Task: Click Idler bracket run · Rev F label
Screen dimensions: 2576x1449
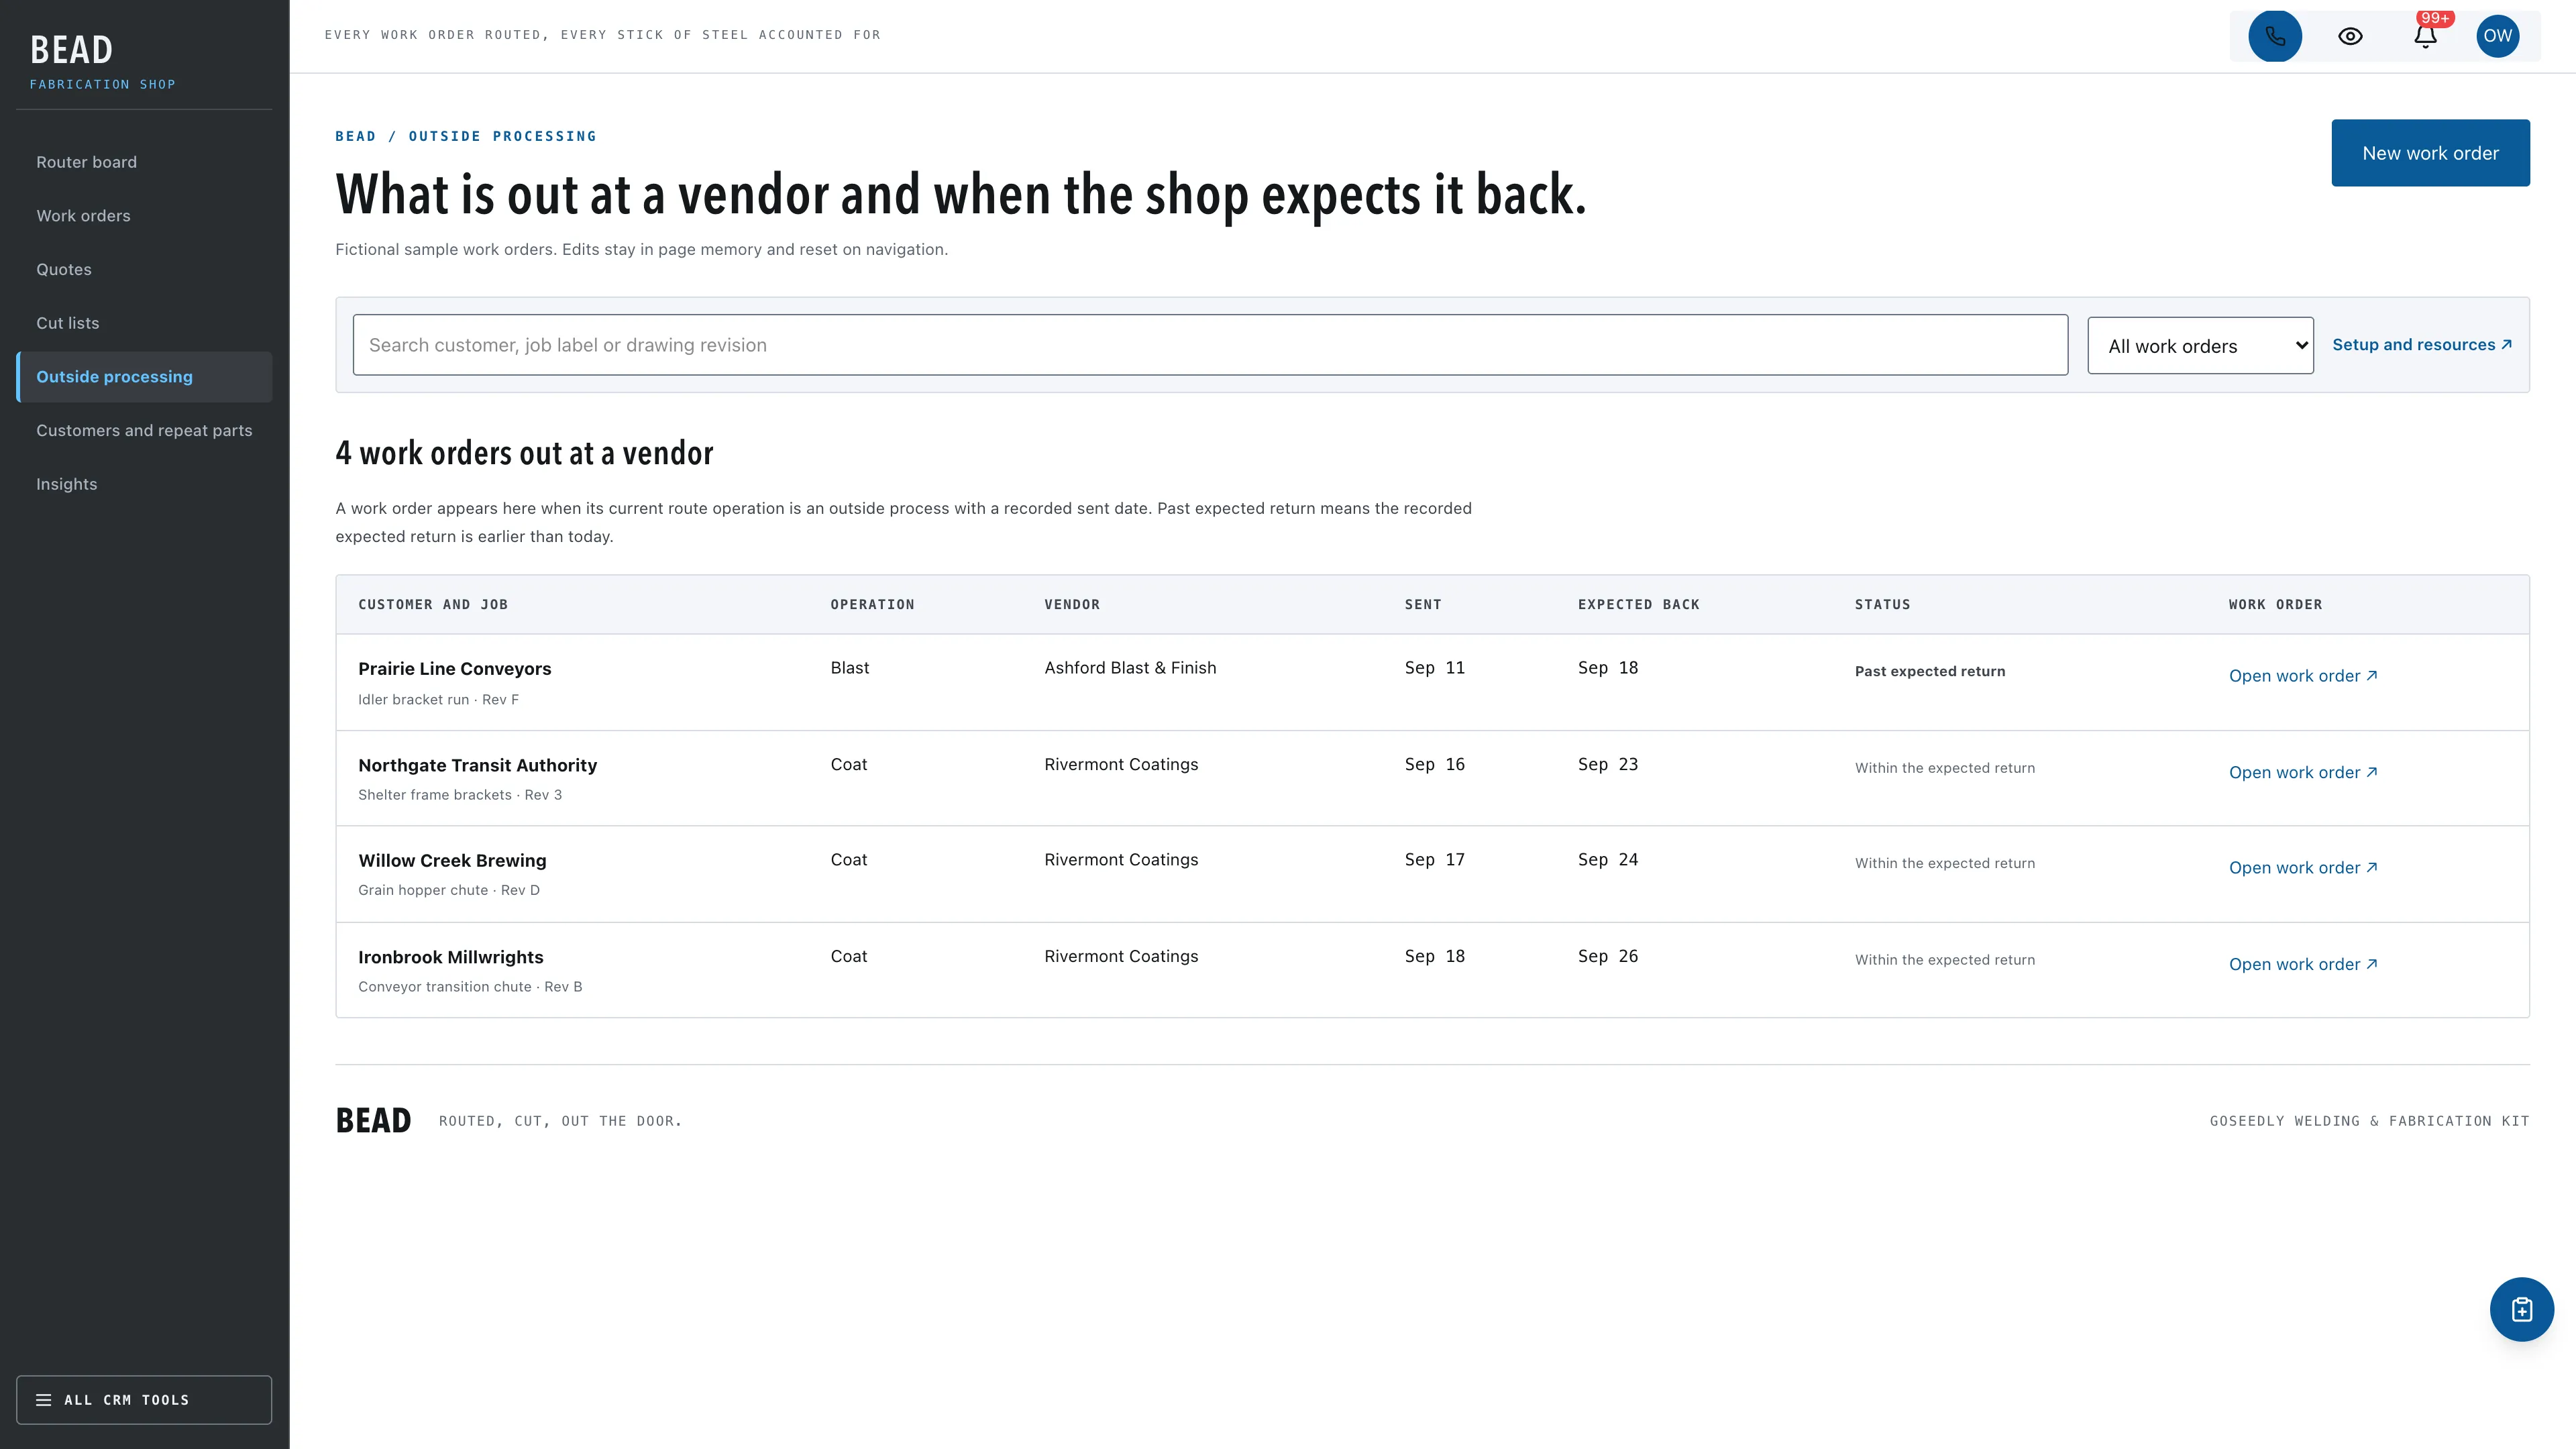Action: tap(438, 700)
